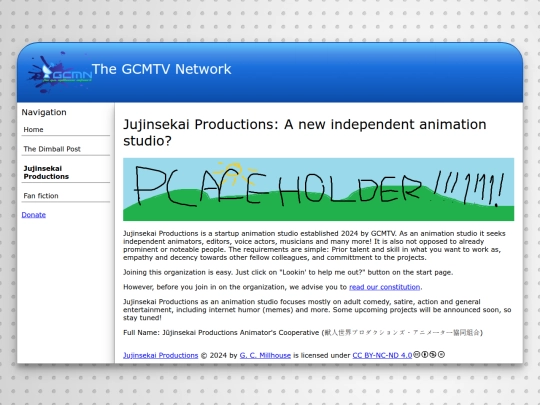540x405 pixels.
Task: Click 'The GCMTV Network' header title
Action: tap(162, 69)
